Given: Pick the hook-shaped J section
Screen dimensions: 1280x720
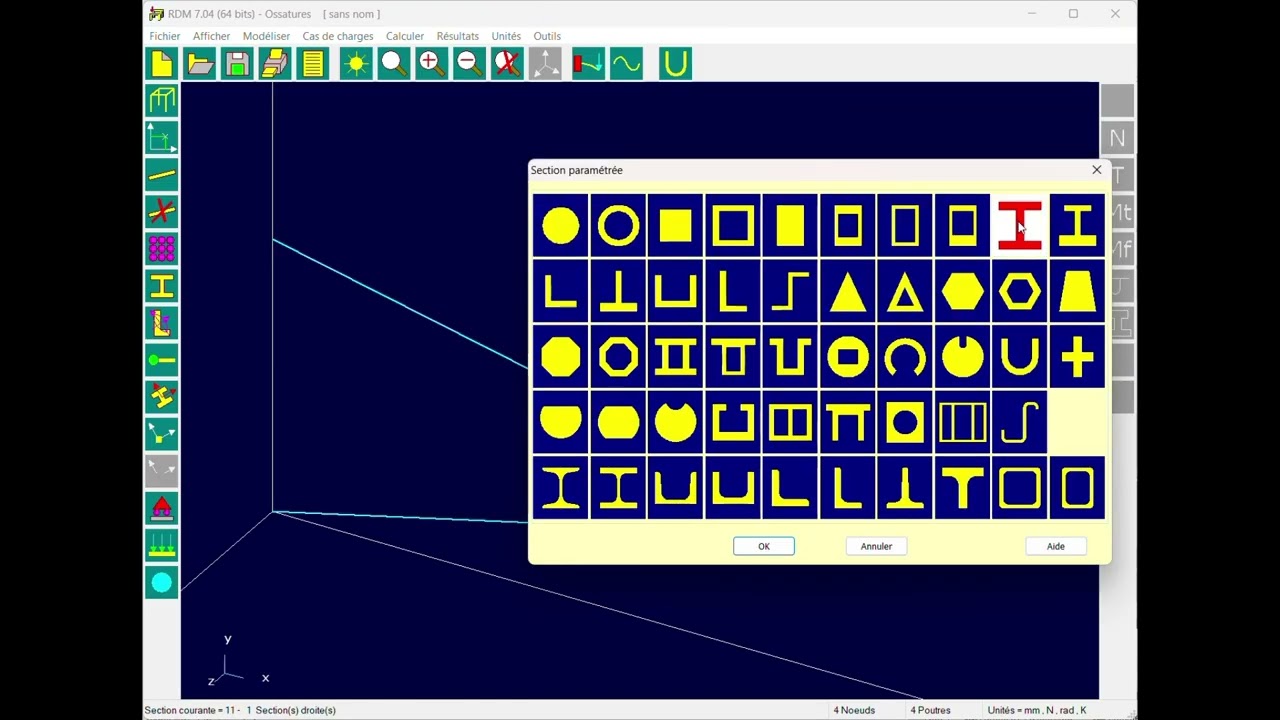Looking at the screenshot, I should (x=1020, y=422).
